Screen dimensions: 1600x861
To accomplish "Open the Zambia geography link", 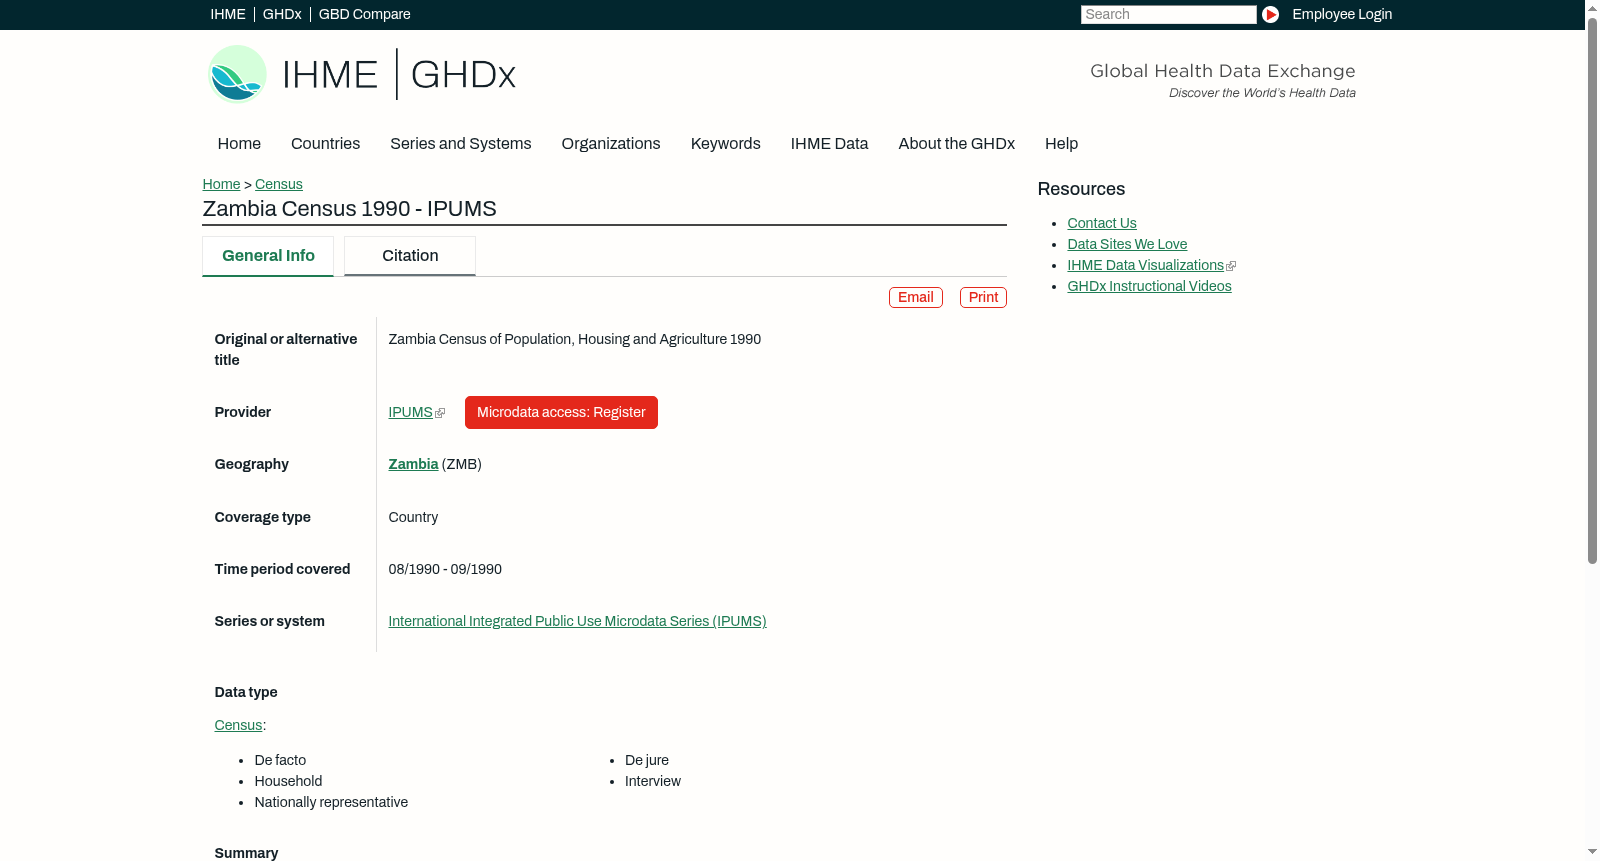I will tap(413, 464).
